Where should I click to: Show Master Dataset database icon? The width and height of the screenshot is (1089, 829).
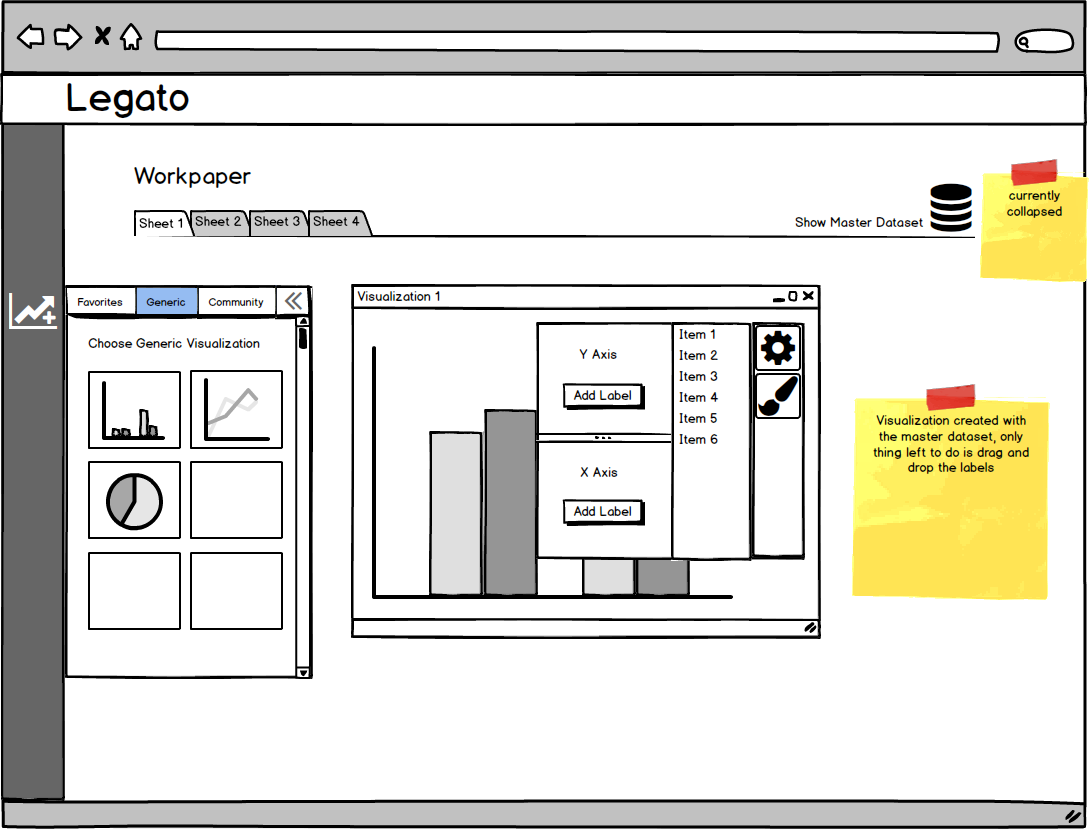coord(951,208)
